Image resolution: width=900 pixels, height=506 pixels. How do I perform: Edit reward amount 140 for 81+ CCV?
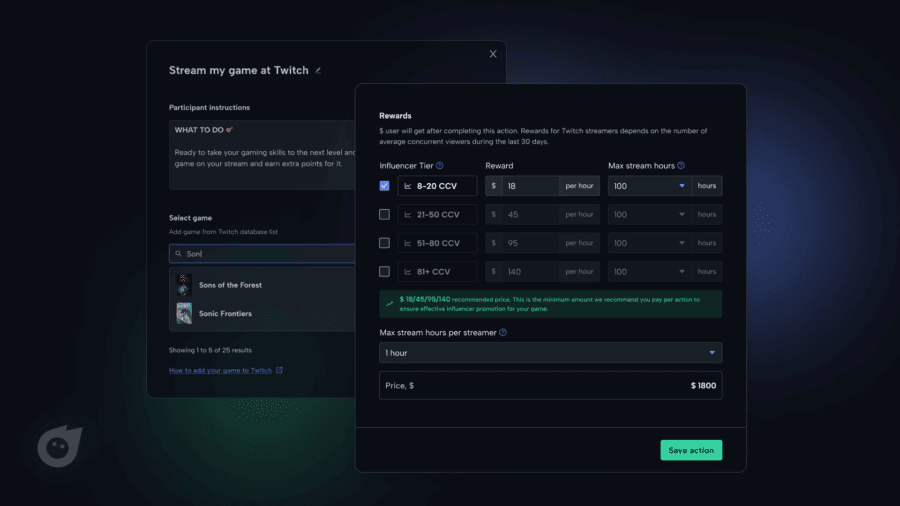coord(530,272)
